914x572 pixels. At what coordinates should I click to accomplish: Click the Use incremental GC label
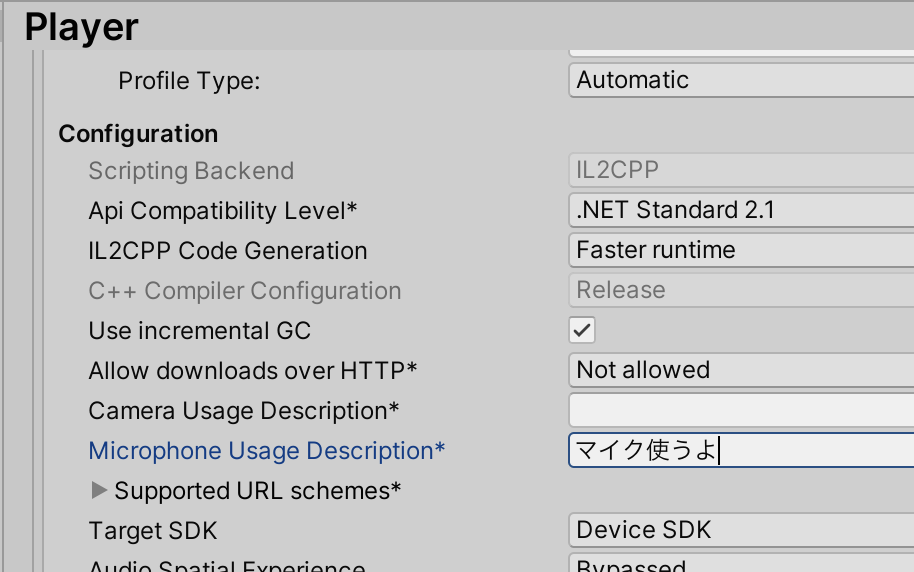[x=199, y=331]
